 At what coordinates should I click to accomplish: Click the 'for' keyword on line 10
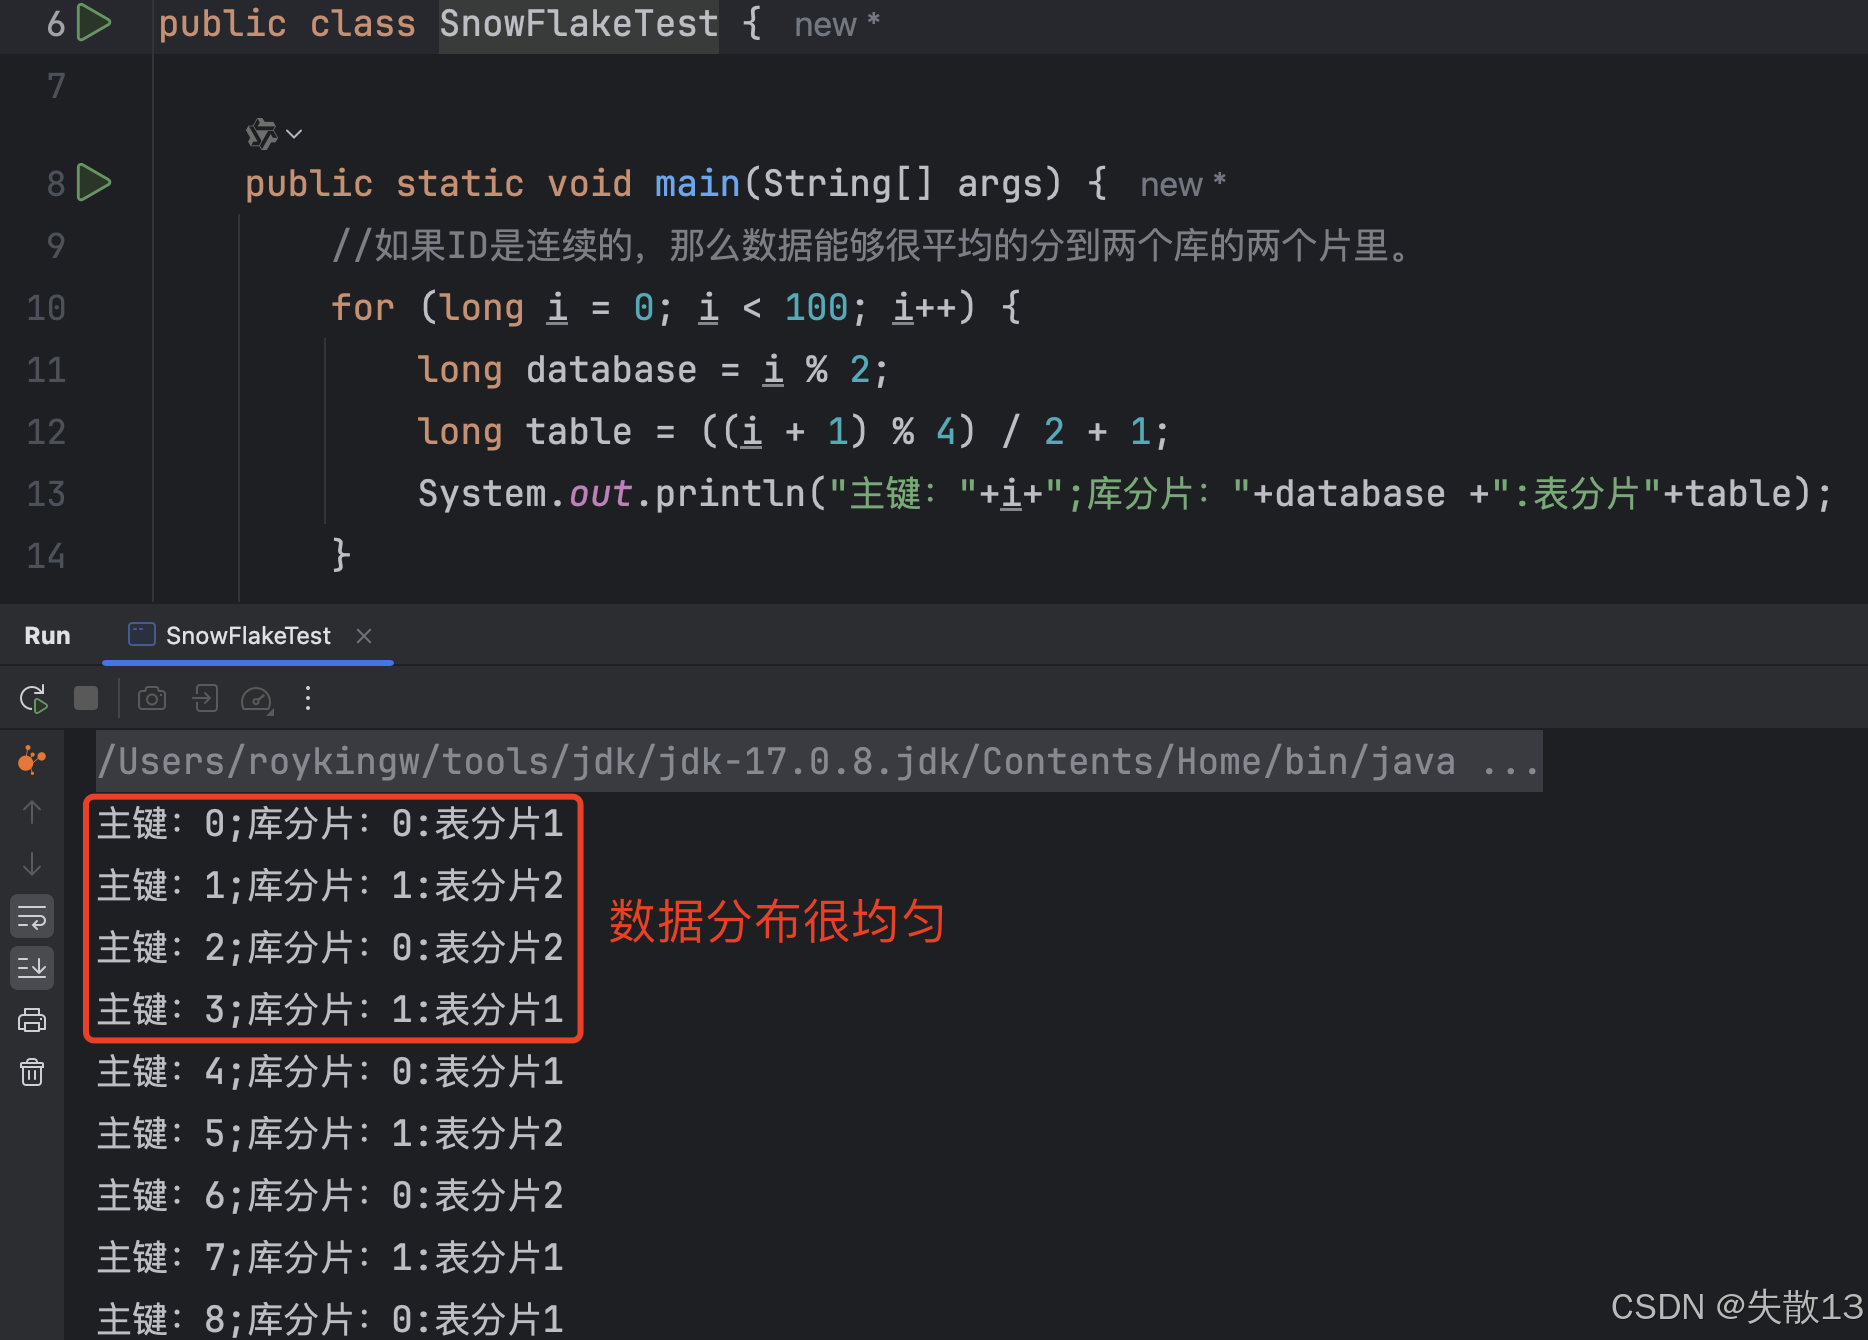pos(363,308)
